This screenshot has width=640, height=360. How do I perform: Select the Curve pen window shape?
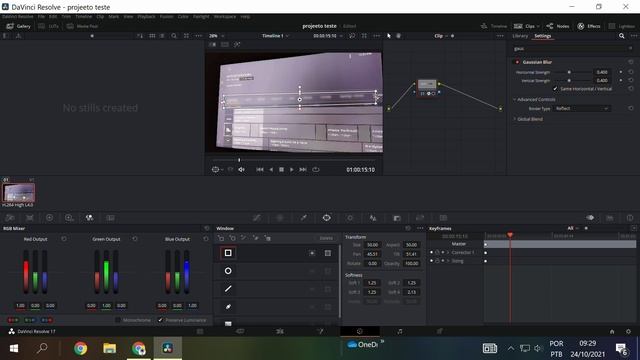[228, 307]
